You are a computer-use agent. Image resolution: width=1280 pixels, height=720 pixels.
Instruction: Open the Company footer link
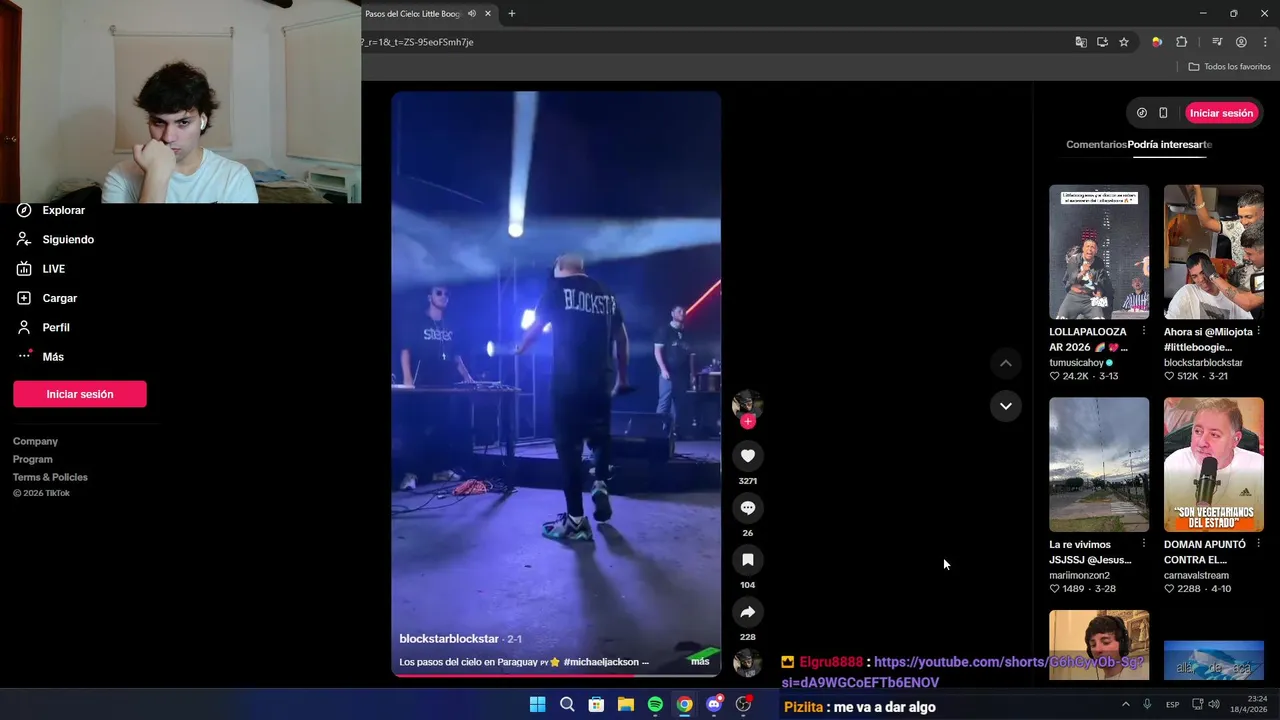[35, 441]
